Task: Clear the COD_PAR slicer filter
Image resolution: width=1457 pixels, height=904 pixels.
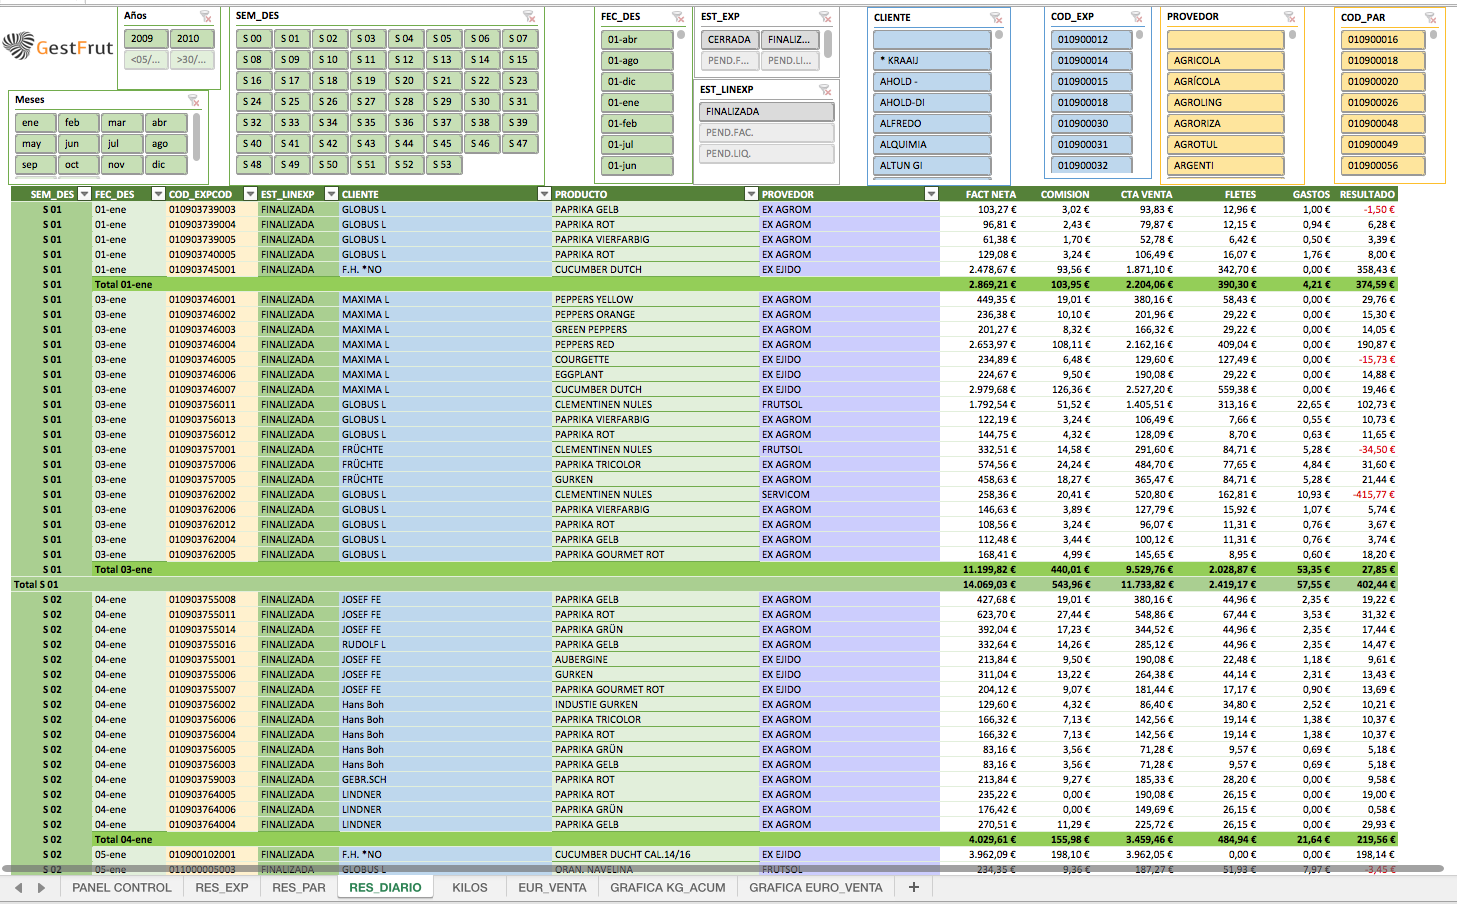Action: (x=1430, y=18)
